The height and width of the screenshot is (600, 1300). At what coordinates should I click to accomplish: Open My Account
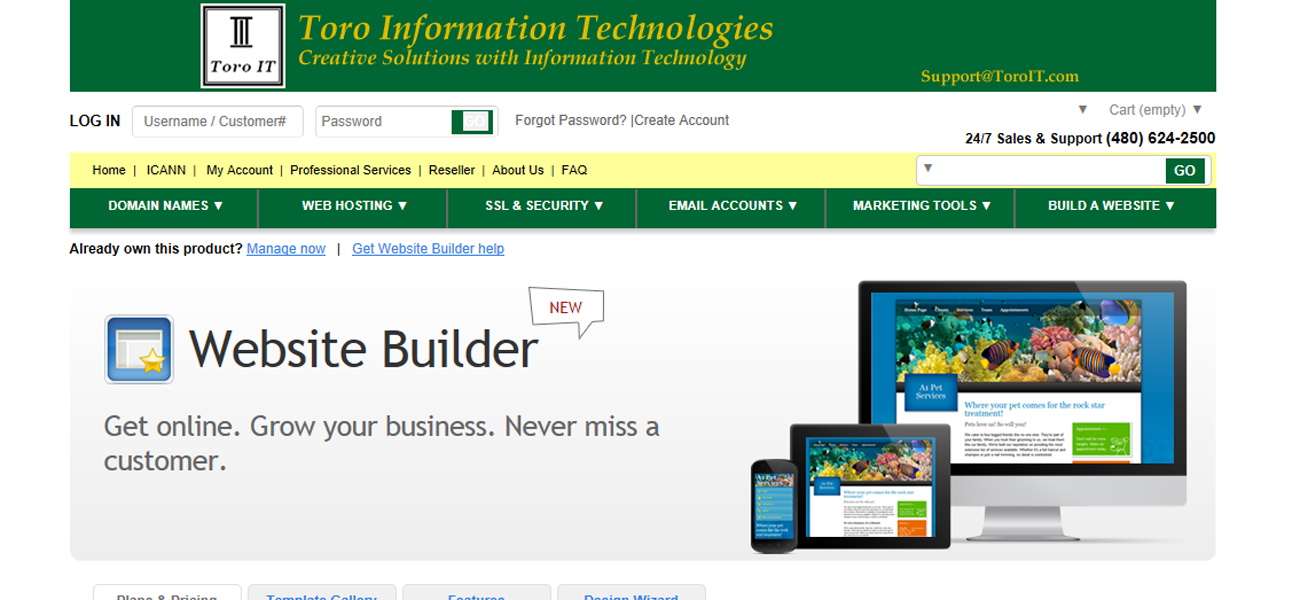pos(240,170)
